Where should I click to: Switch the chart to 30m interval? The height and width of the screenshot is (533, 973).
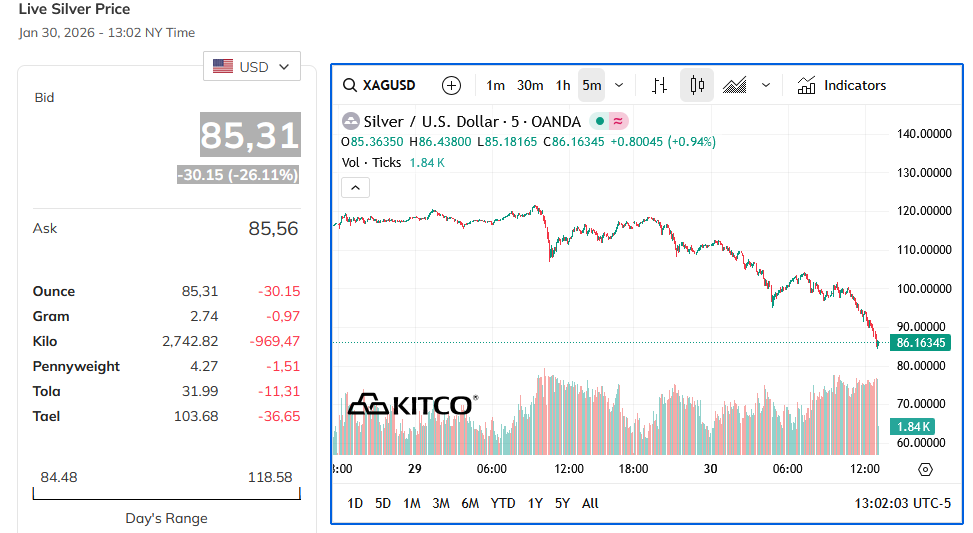point(530,86)
